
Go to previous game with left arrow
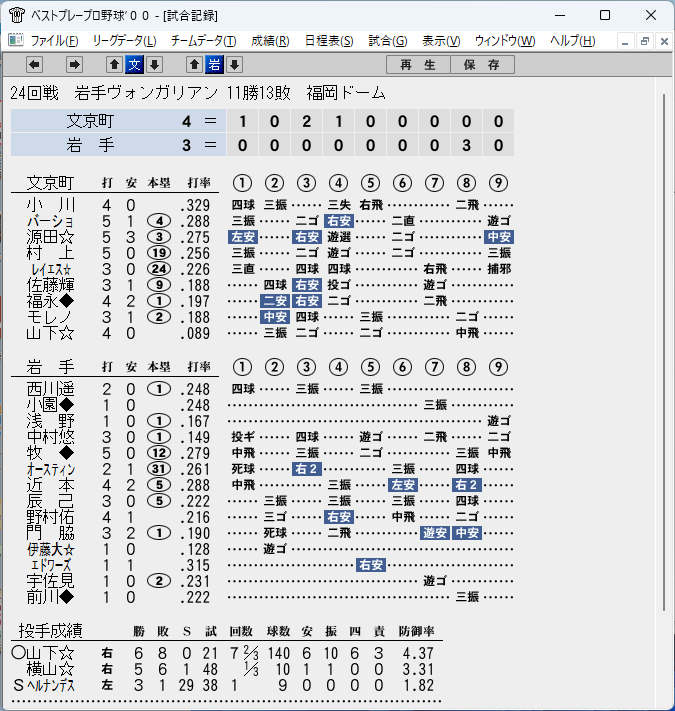[x=34, y=65]
